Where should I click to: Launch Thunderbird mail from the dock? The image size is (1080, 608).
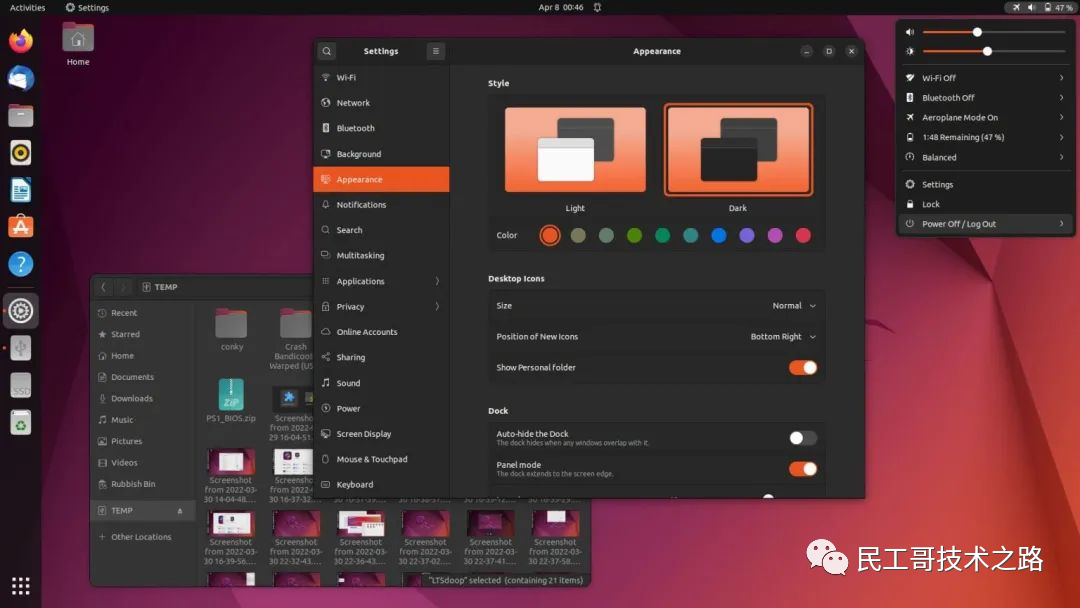coord(21,78)
